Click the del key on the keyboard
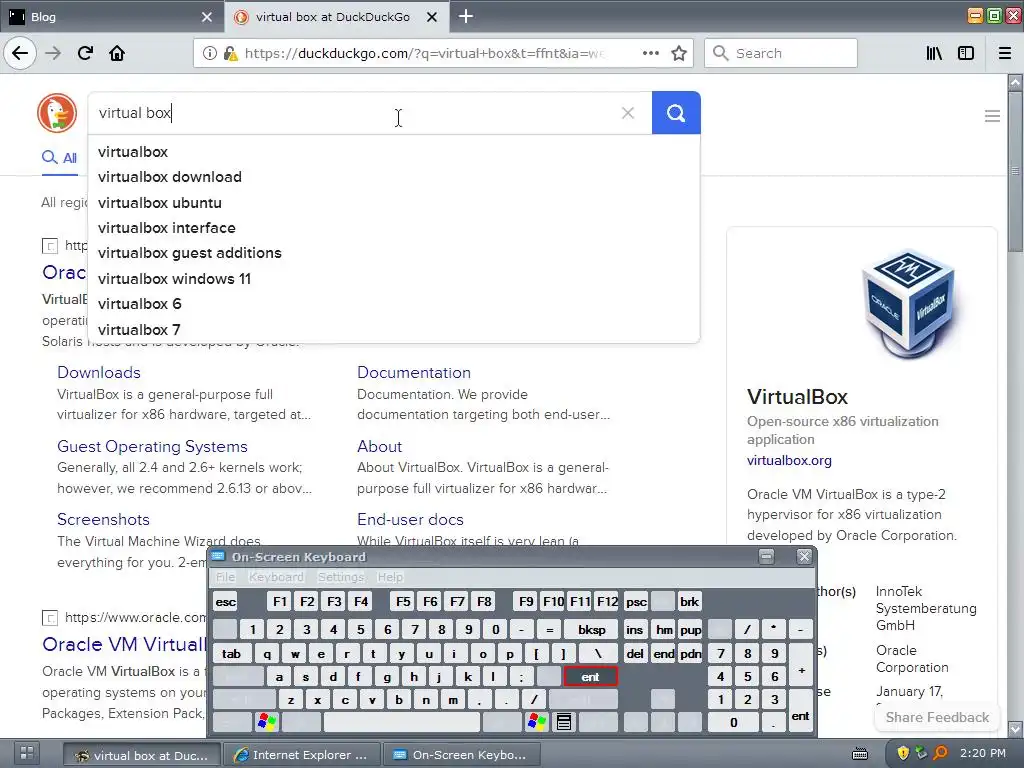The height and width of the screenshot is (768, 1024). pyautogui.click(x=635, y=653)
